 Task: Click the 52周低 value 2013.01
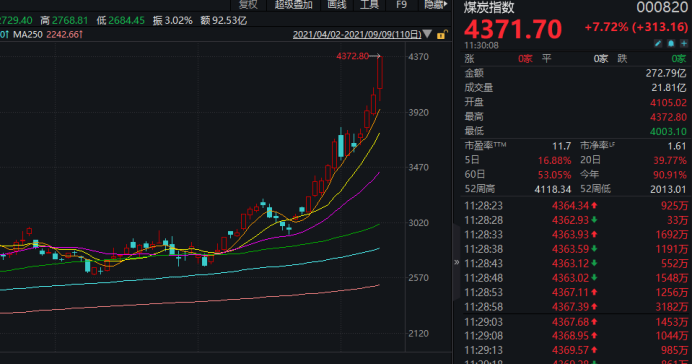[x=668, y=190]
